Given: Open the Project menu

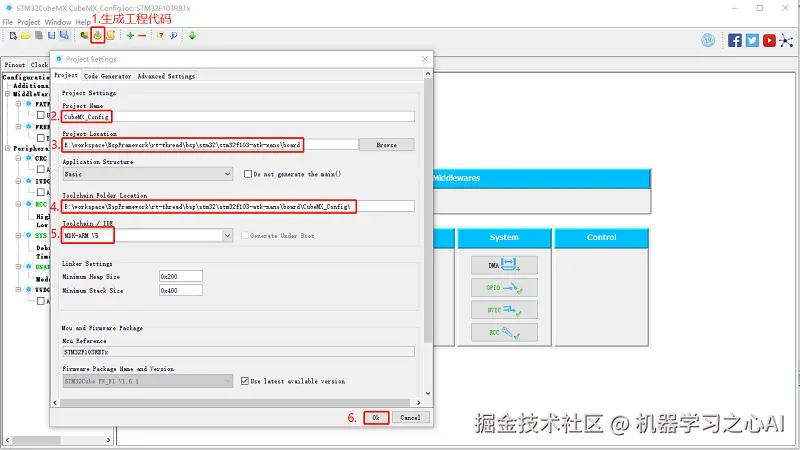Looking at the screenshot, I should click(29, 22).
